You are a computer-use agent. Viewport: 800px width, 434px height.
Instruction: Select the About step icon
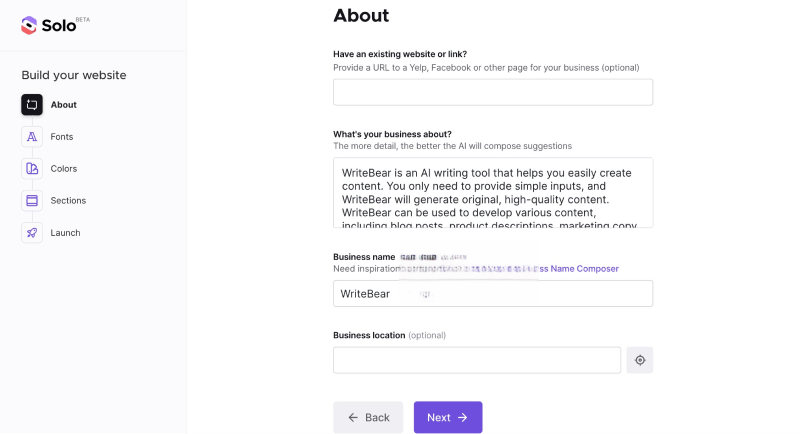pos(32,105)
